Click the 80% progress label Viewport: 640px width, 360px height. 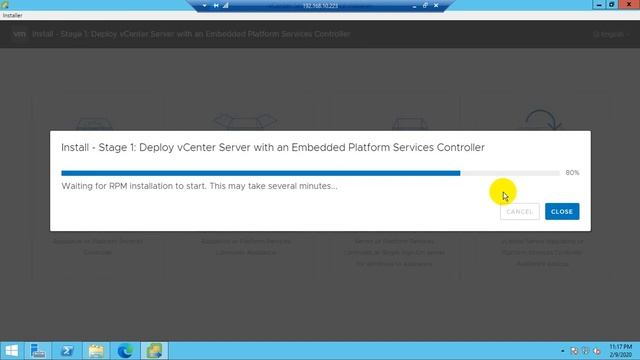572,173
